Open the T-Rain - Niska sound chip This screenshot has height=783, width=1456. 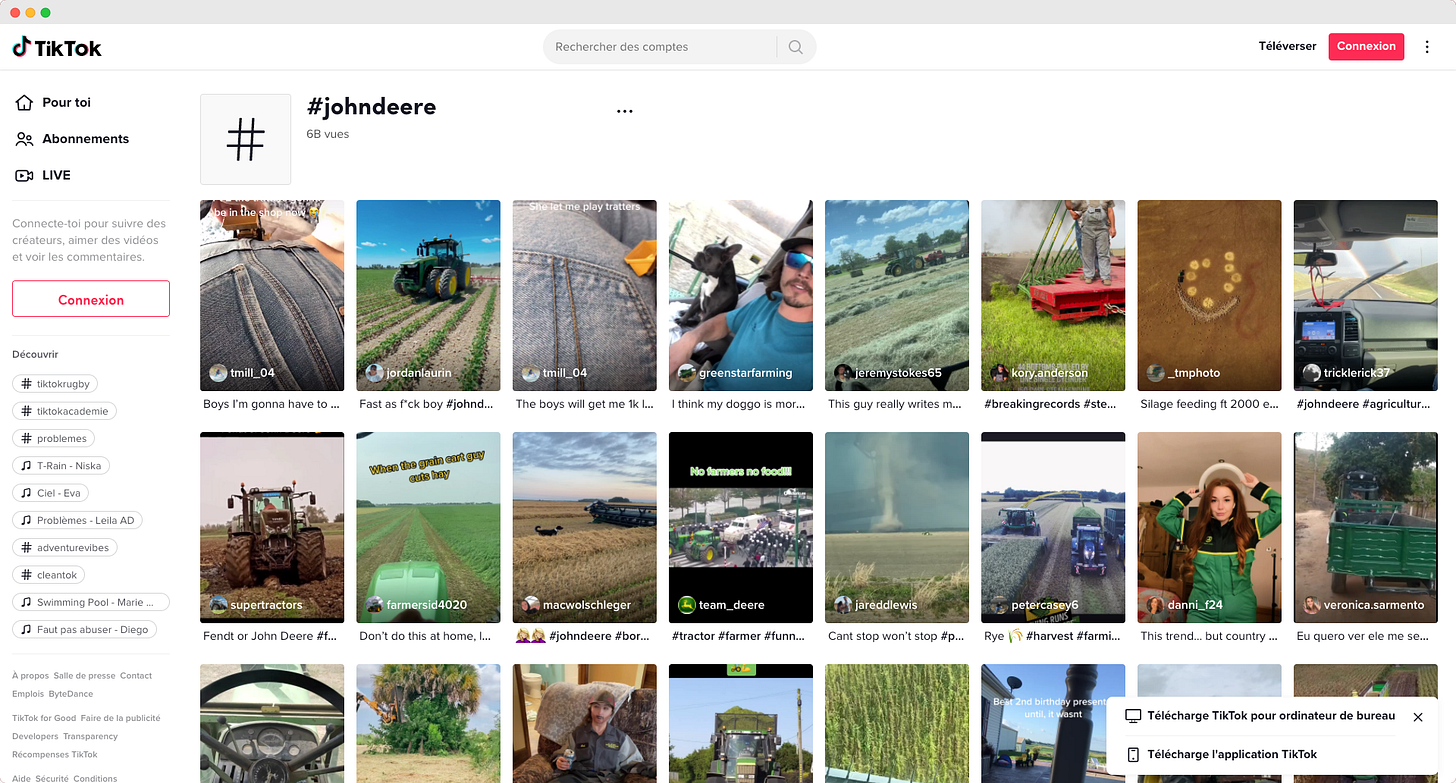61,466
